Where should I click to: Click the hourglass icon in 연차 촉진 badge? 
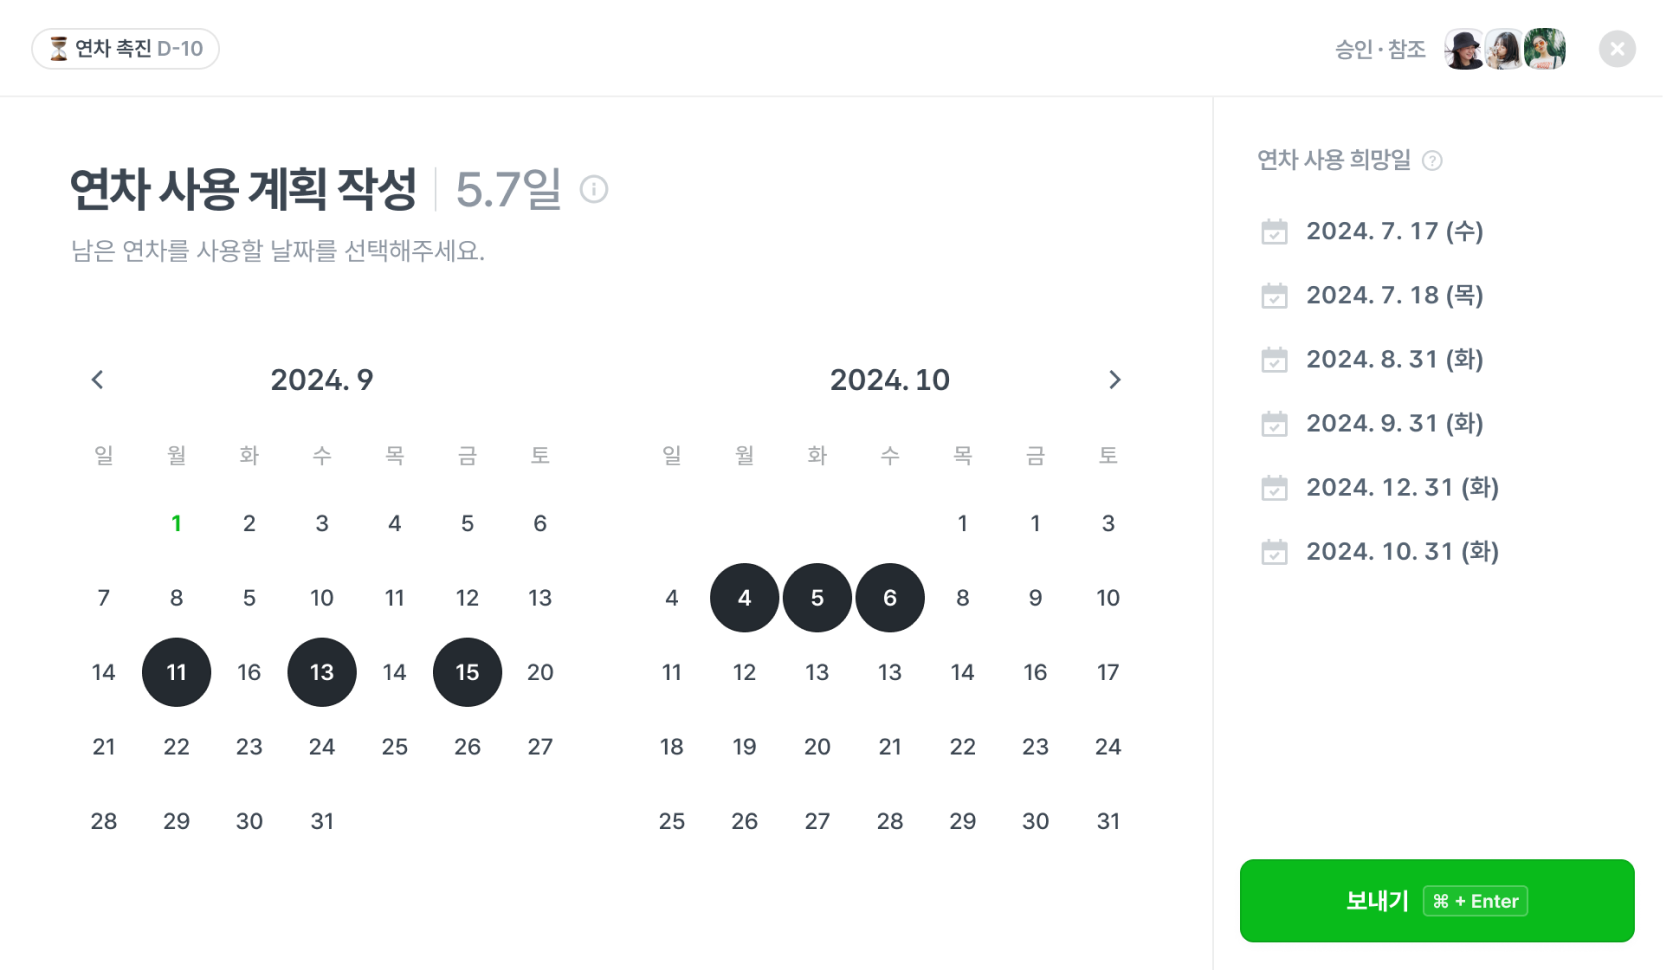(x=59, y=49)
